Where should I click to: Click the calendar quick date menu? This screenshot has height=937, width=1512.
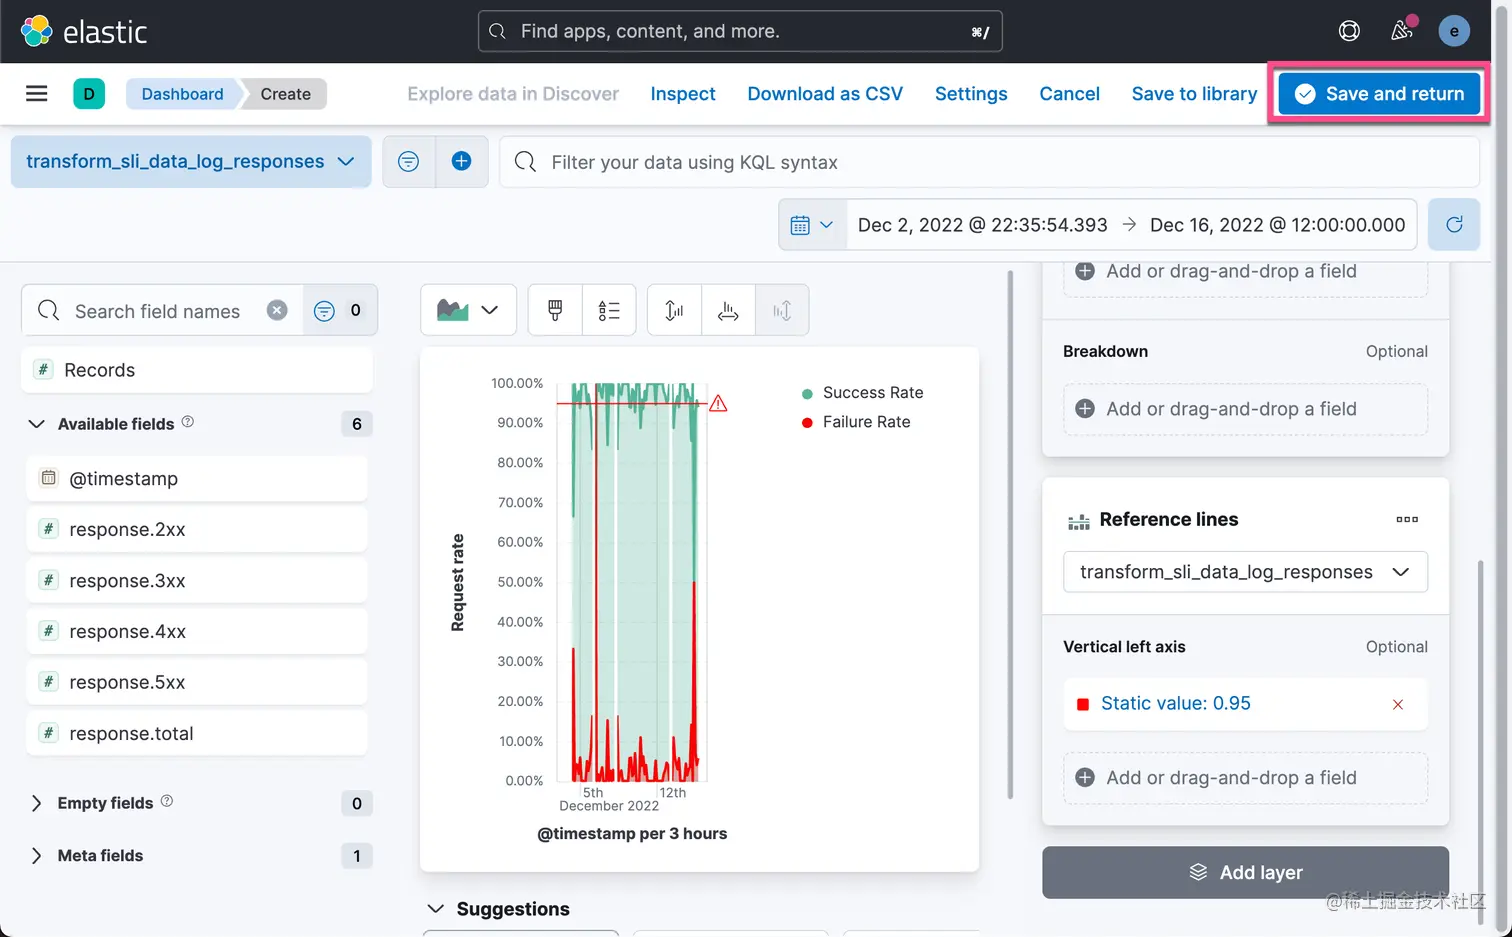[x=812, y=225]
